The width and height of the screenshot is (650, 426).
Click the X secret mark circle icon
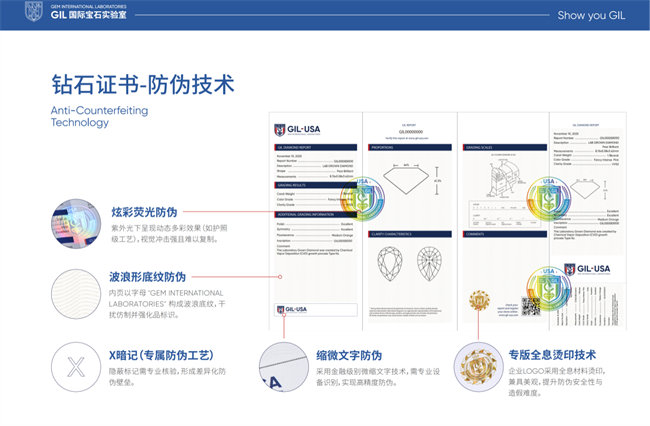tap(74, 367)
